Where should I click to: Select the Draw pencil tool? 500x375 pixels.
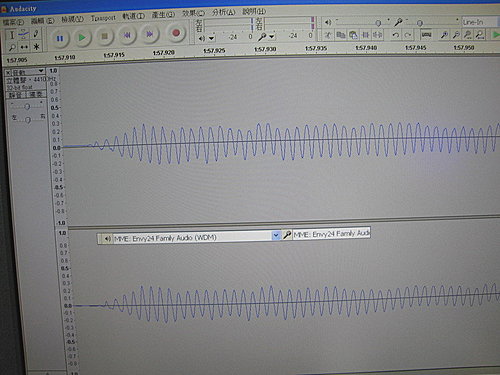pos(36,34)
